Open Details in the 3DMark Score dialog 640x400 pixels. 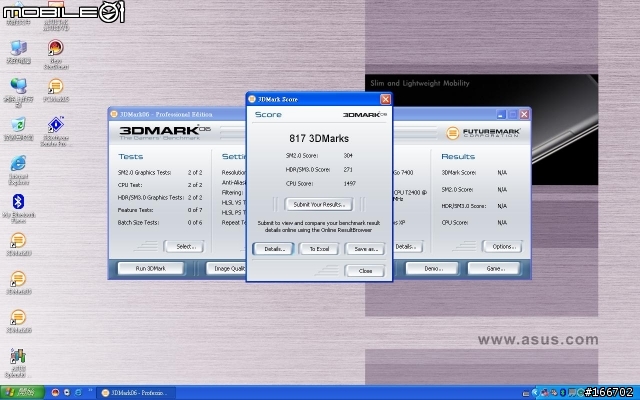coord(273,249)
